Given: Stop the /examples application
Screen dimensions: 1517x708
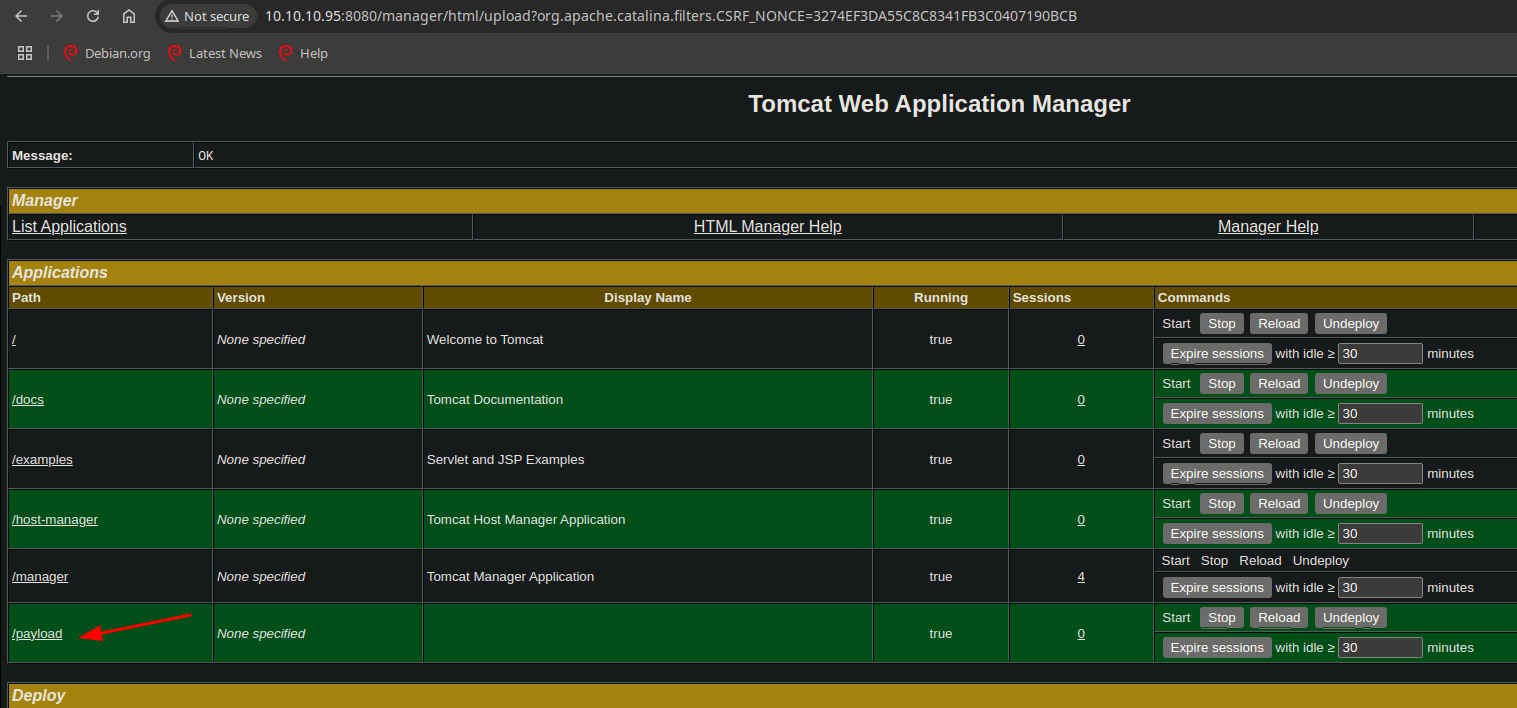Looking at the screenshot, I should [x=1222, y=443].
